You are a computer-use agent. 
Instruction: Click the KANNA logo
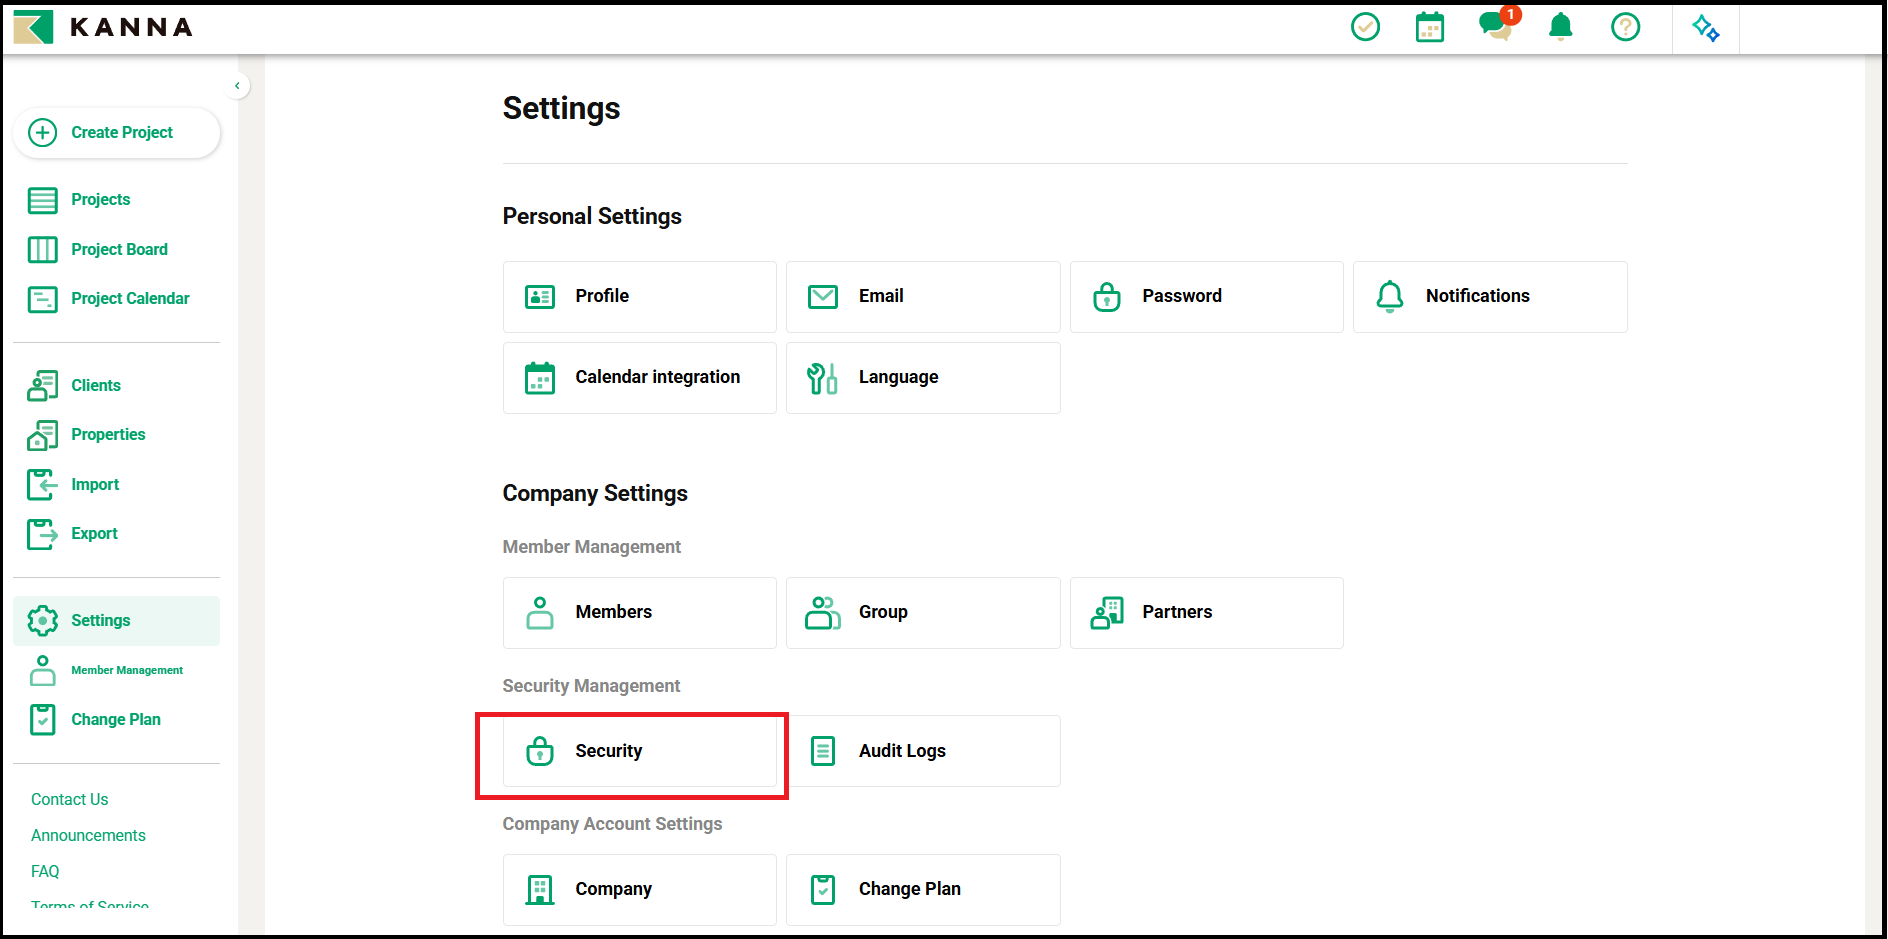pyautogui.click(x=104, y=27)
